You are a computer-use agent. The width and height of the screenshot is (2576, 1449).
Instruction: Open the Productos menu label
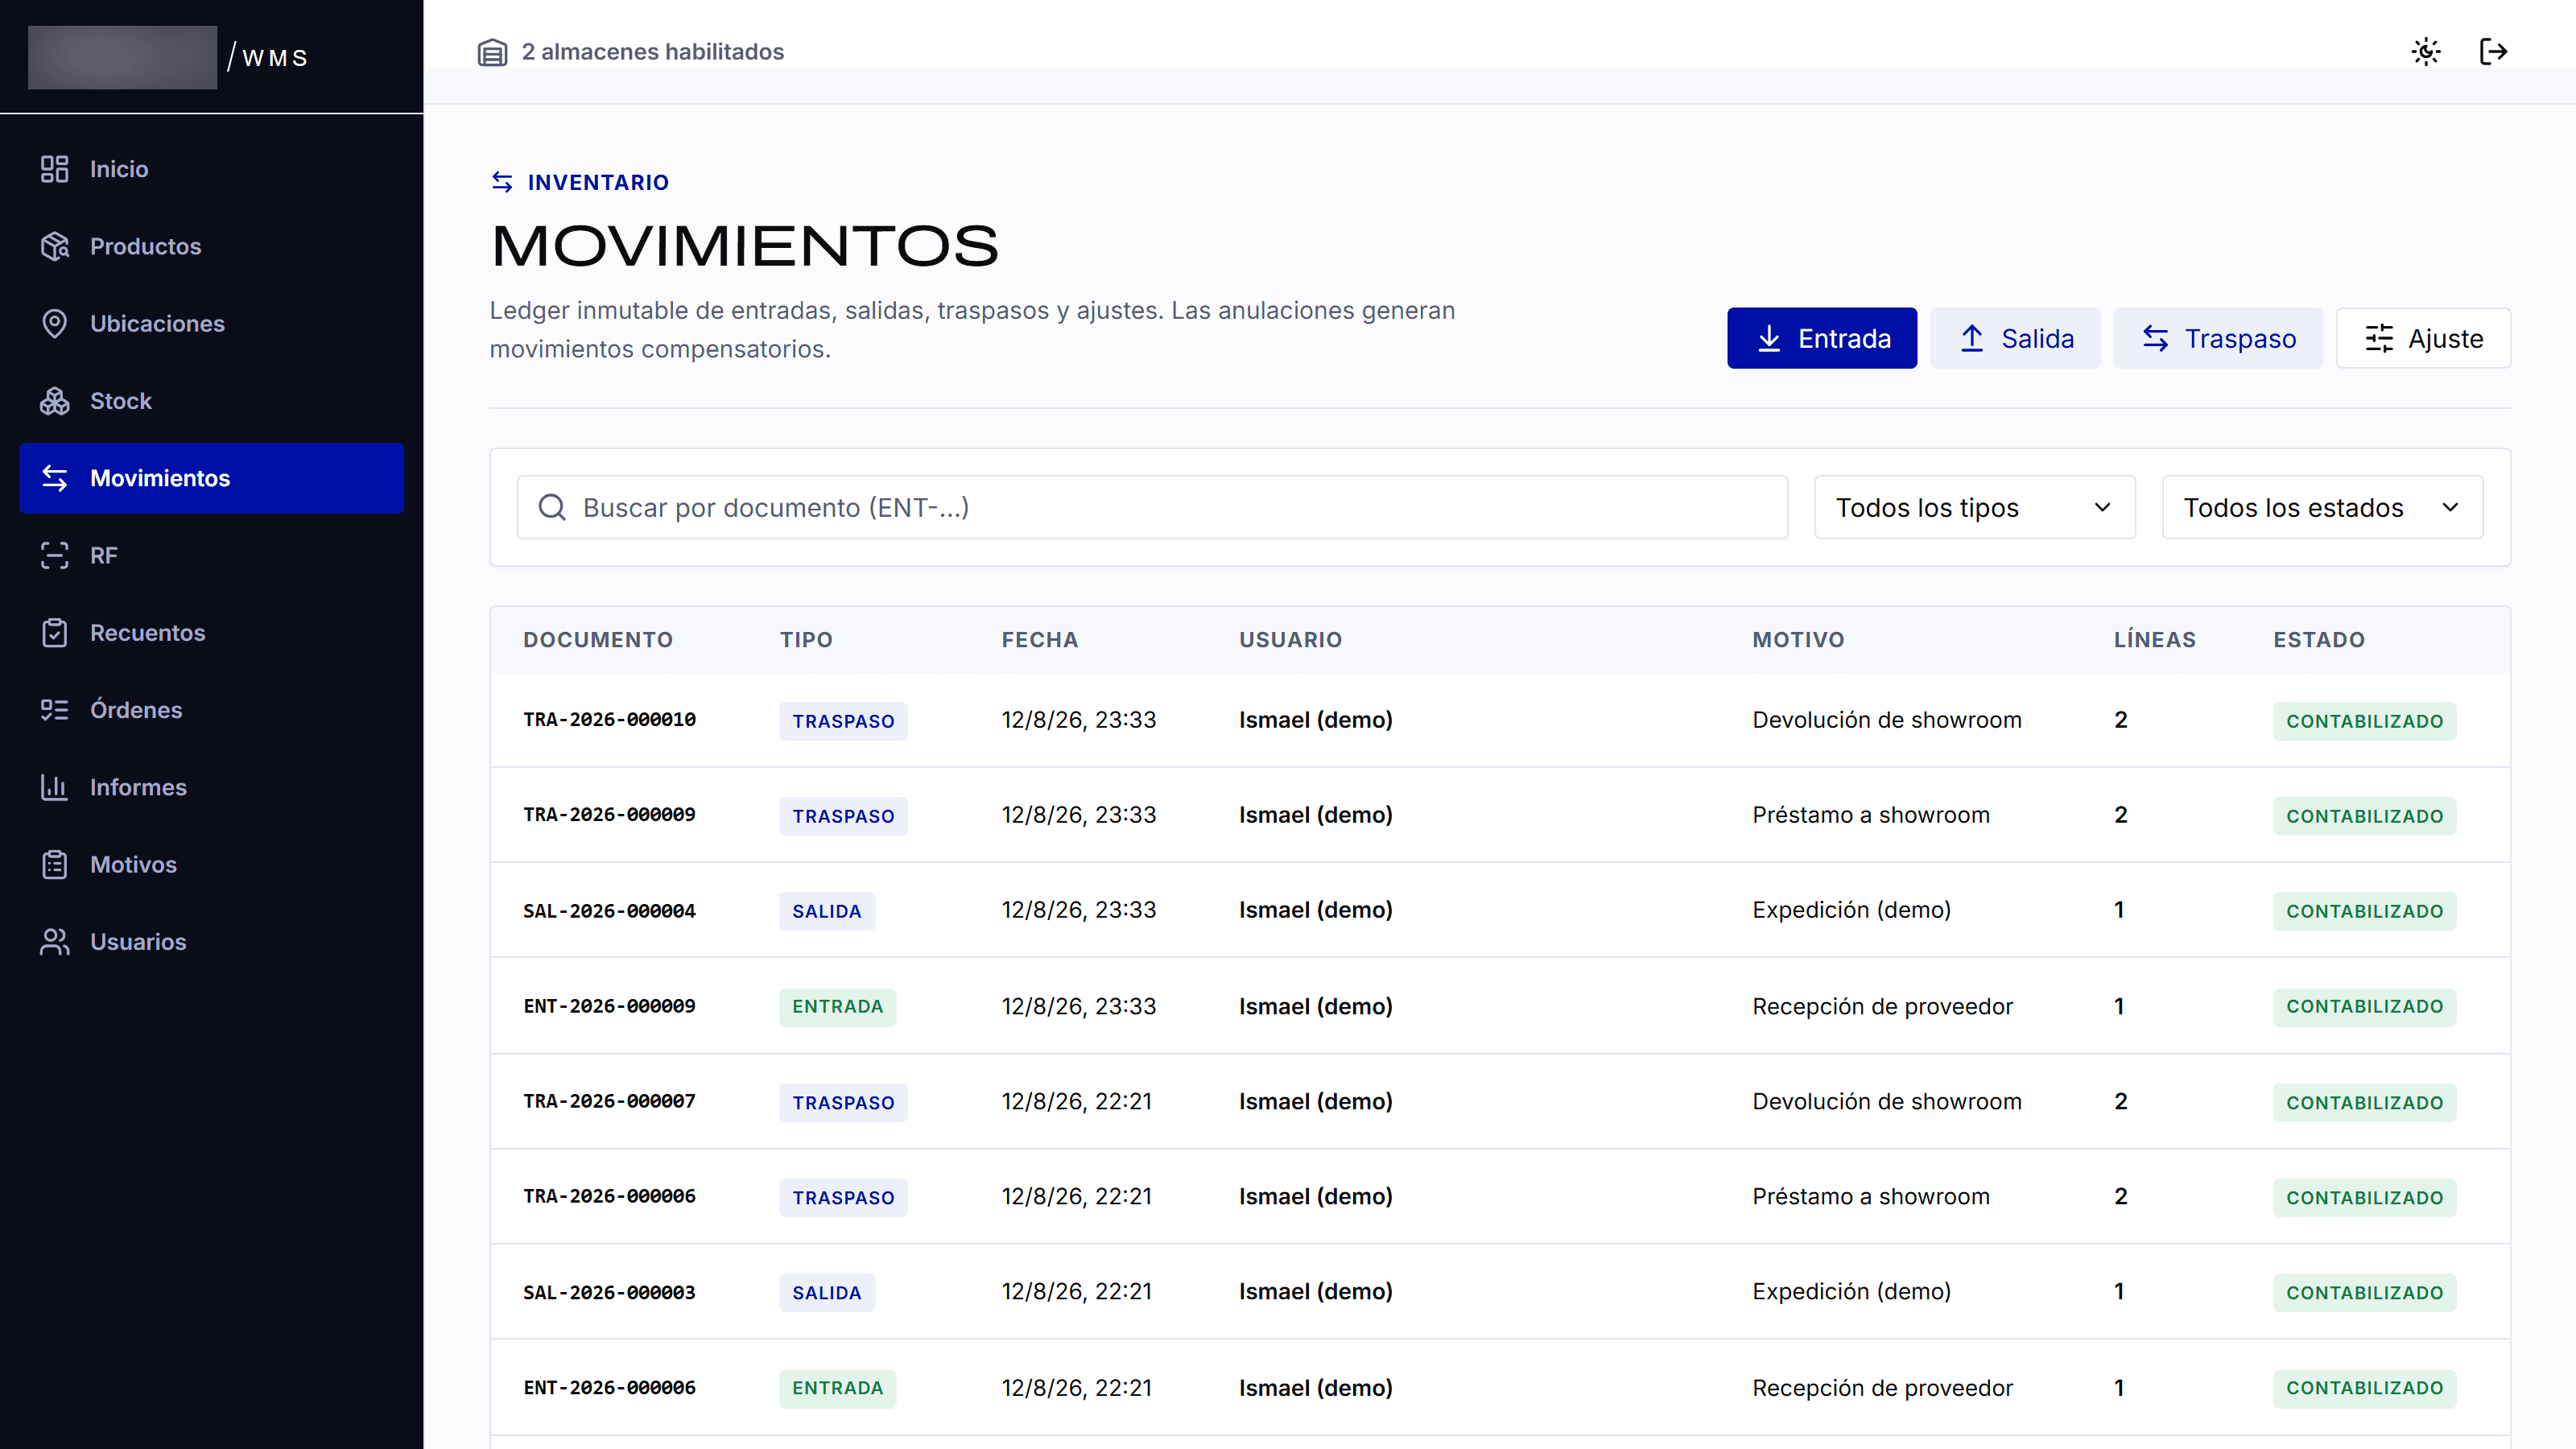tap(146, 246)
